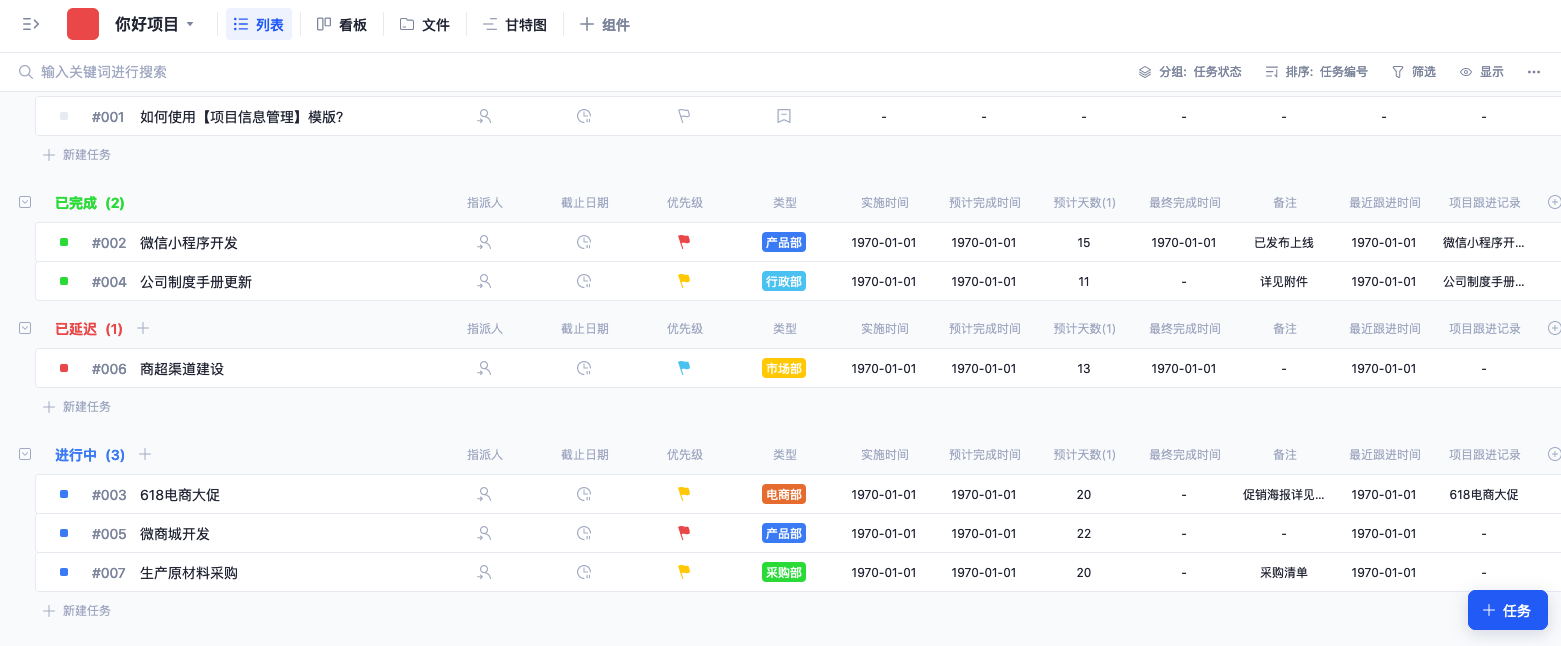The width and height of the screenshot is (1561, 646).
Task: Switch to the 看板 tab
Action: (x=342, y=24)
